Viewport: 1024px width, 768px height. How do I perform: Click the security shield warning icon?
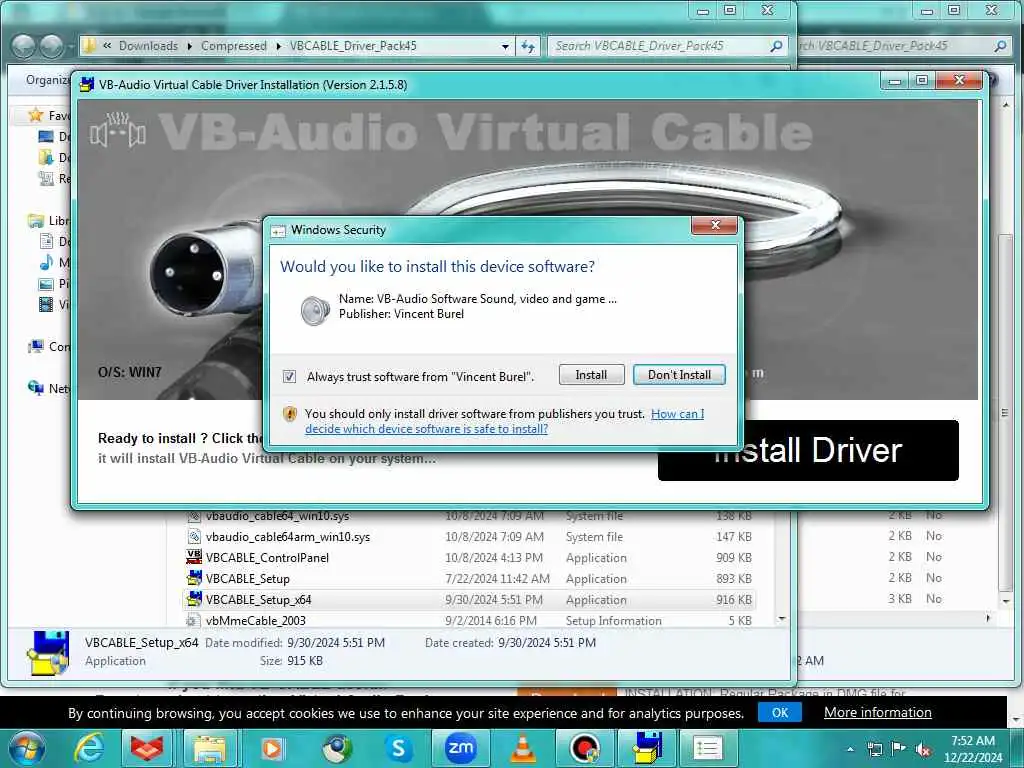[x=290, y=414]
